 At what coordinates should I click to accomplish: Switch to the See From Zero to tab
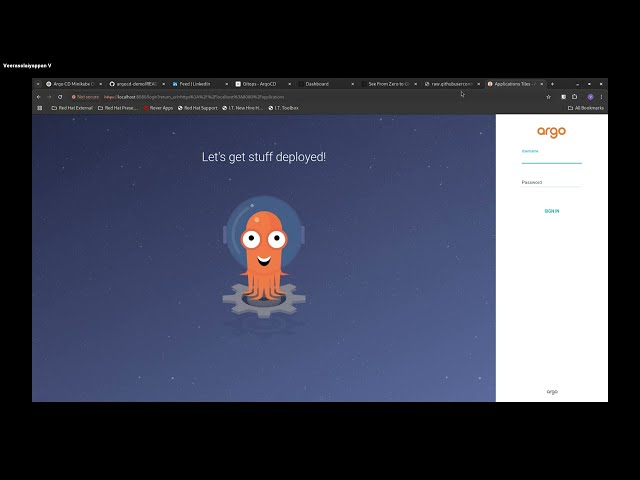389,84
